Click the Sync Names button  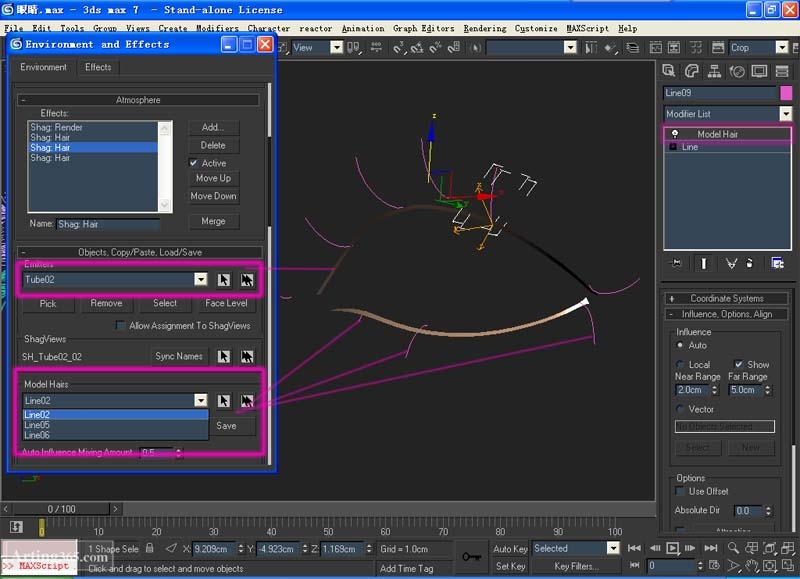tap(179, 356)
